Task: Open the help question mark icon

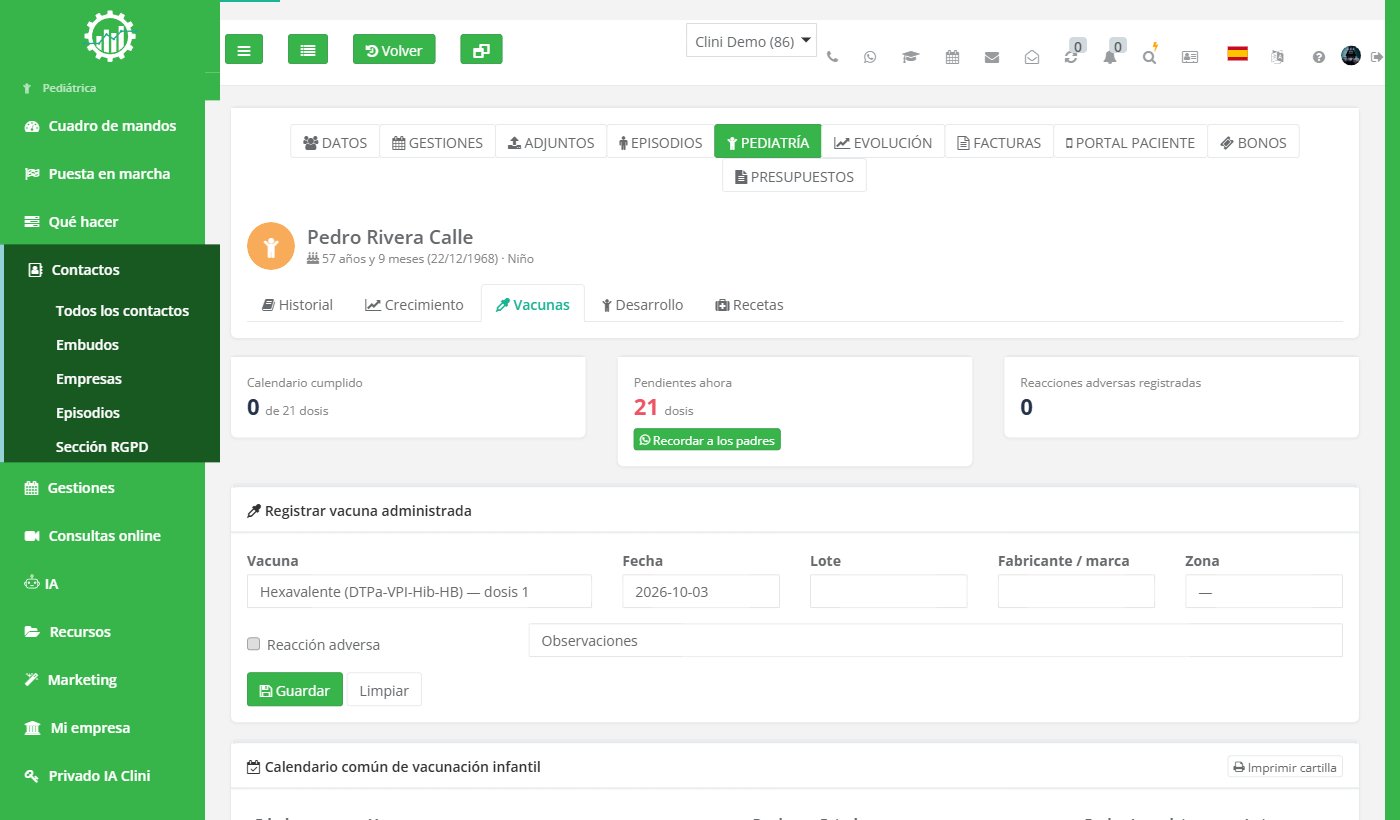Action: point(1319,57)
